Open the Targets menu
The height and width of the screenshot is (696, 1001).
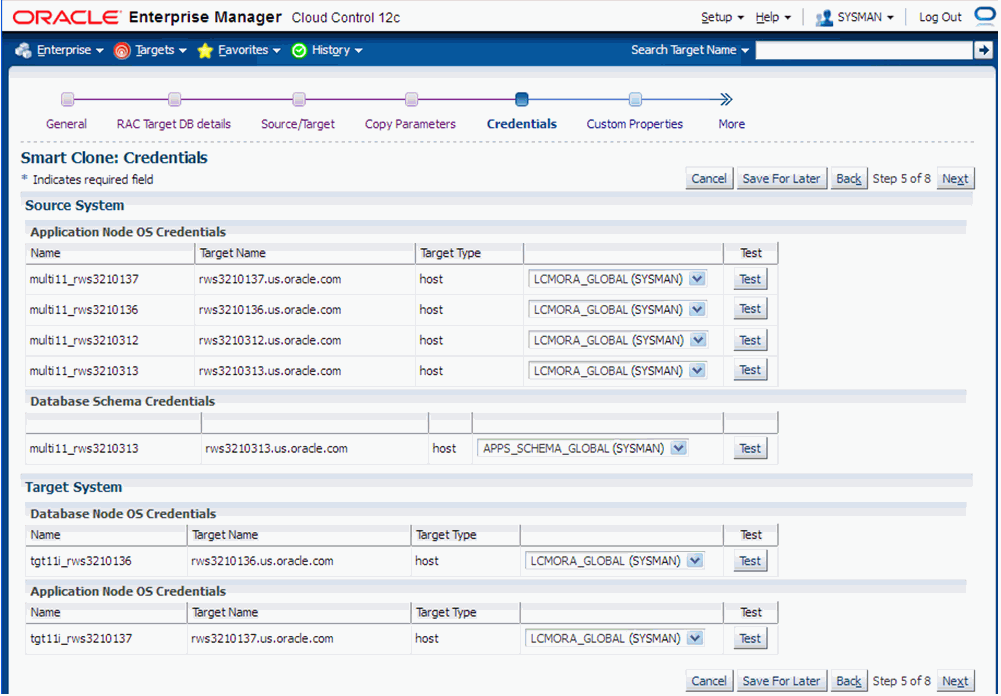point(160,50)
